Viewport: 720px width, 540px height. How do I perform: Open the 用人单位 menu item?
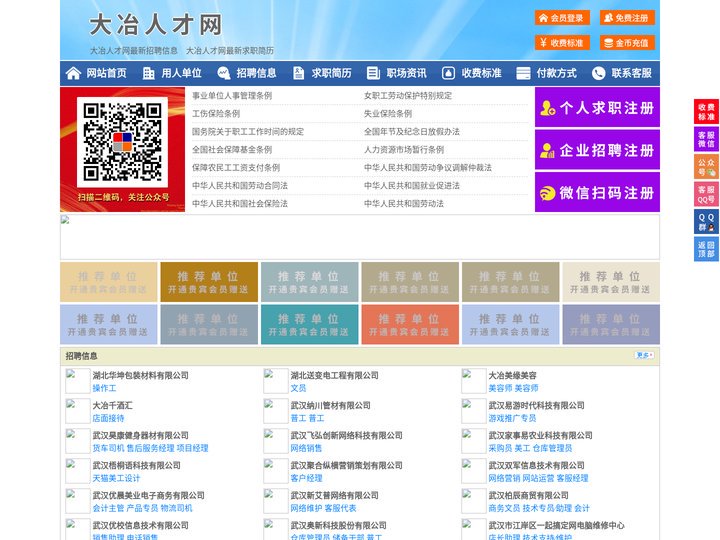pyautogui.click(x=181, y=73)
